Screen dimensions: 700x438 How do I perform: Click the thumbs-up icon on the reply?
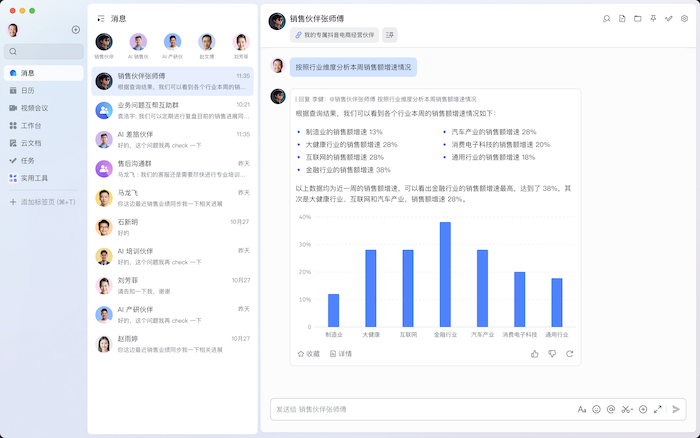point(534,354)
